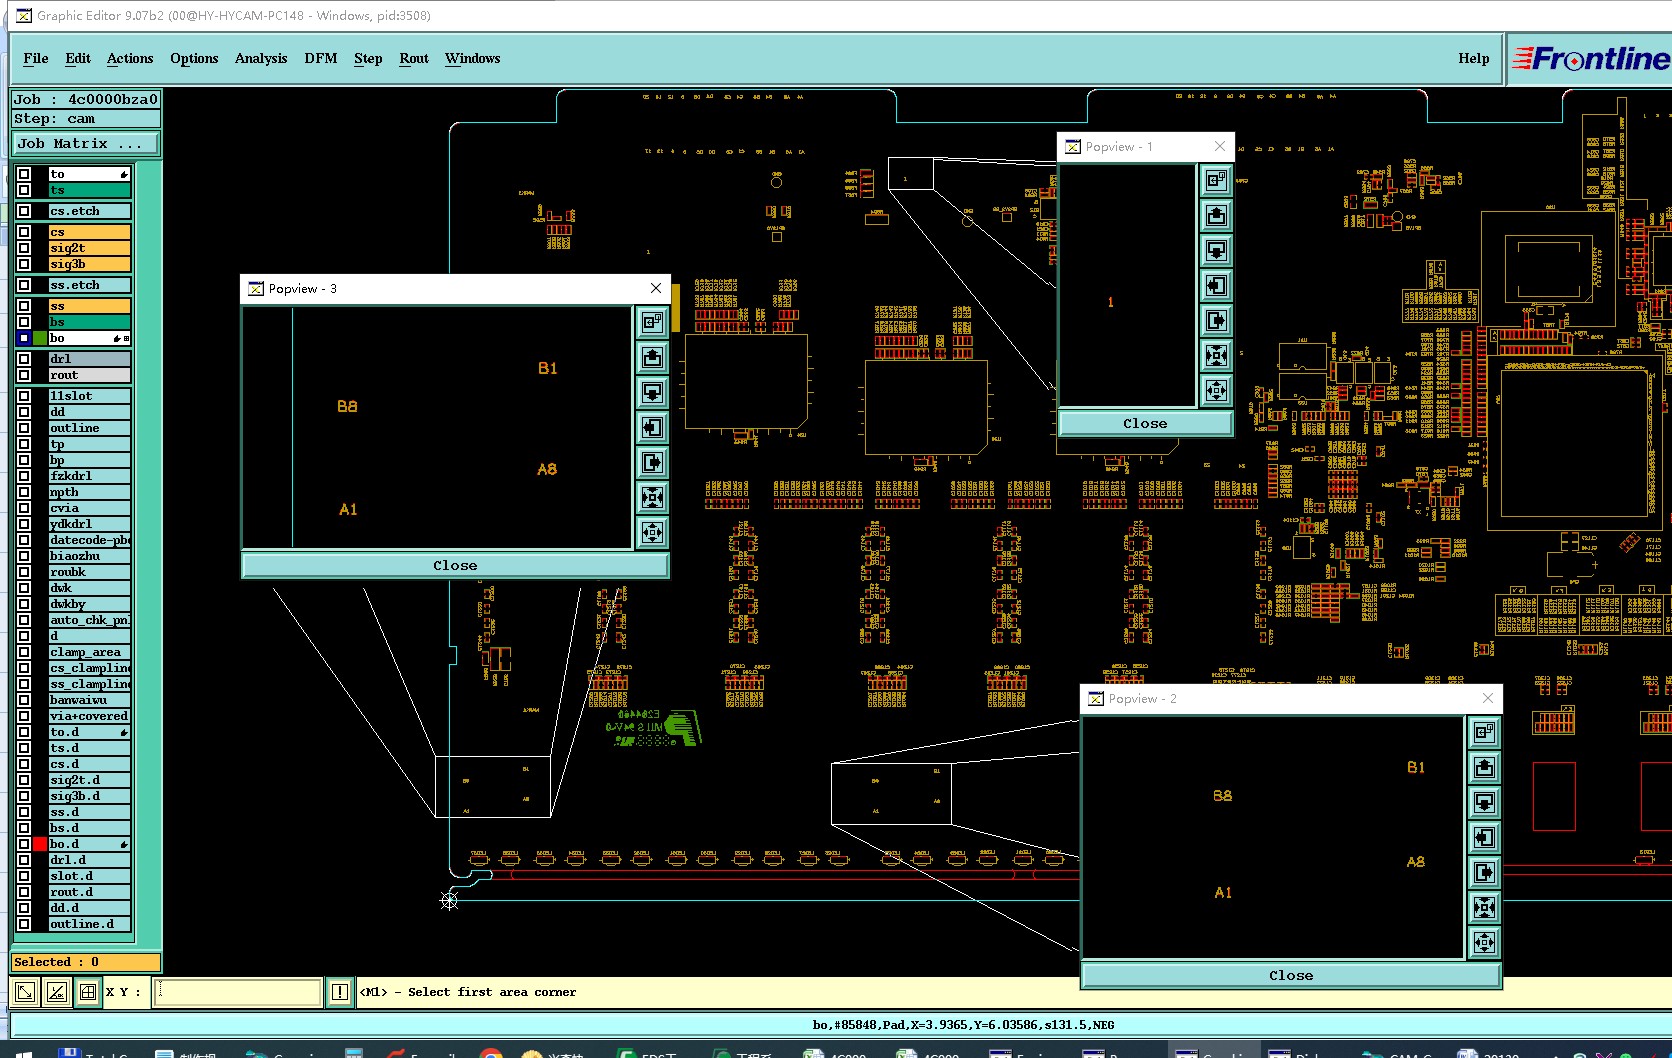Click Close button in Popview - 3
The width and height of the screenshot is (1672, 1058).
click(x=455, y=565)
